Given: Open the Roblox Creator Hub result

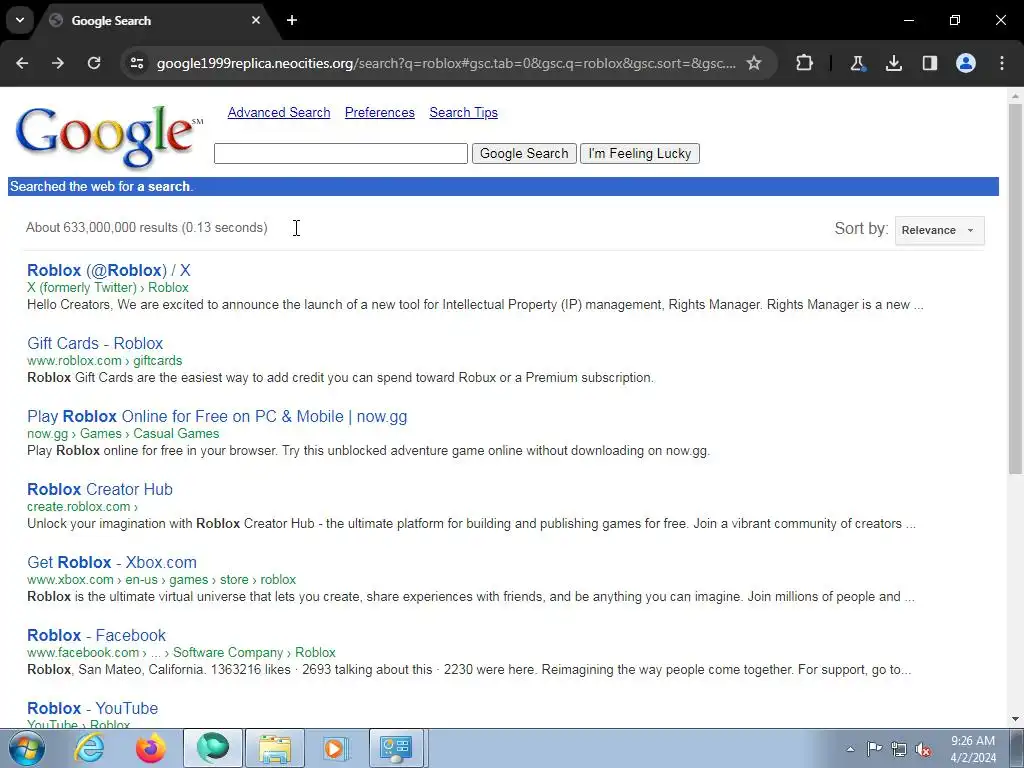Looking at the screenshot, I should 100,489.
